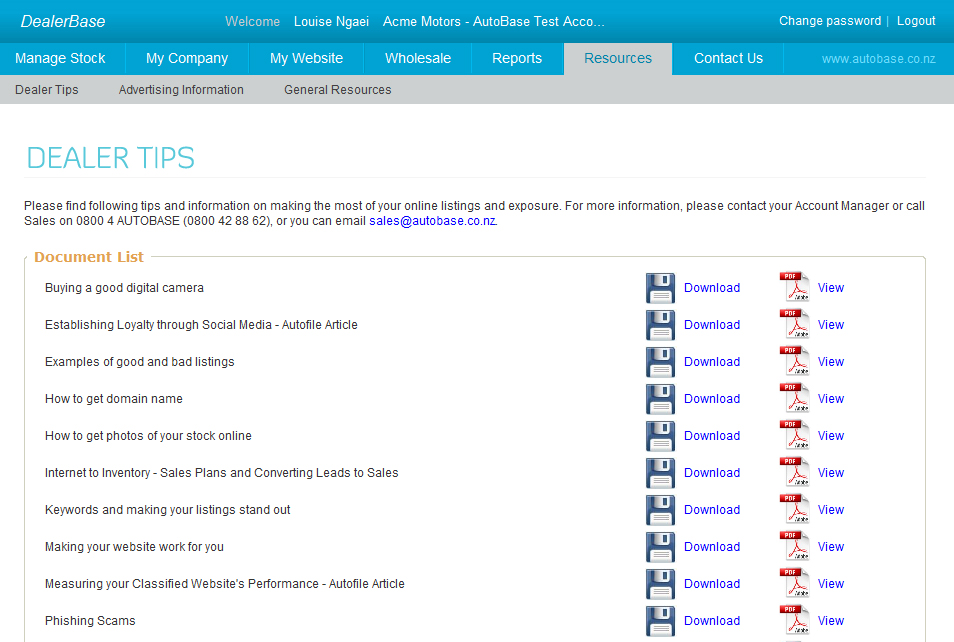Viewport: 954px width, 642px height.
Task: Click the disk icon for How to get photos of your stock online
Action: point(660,435)
